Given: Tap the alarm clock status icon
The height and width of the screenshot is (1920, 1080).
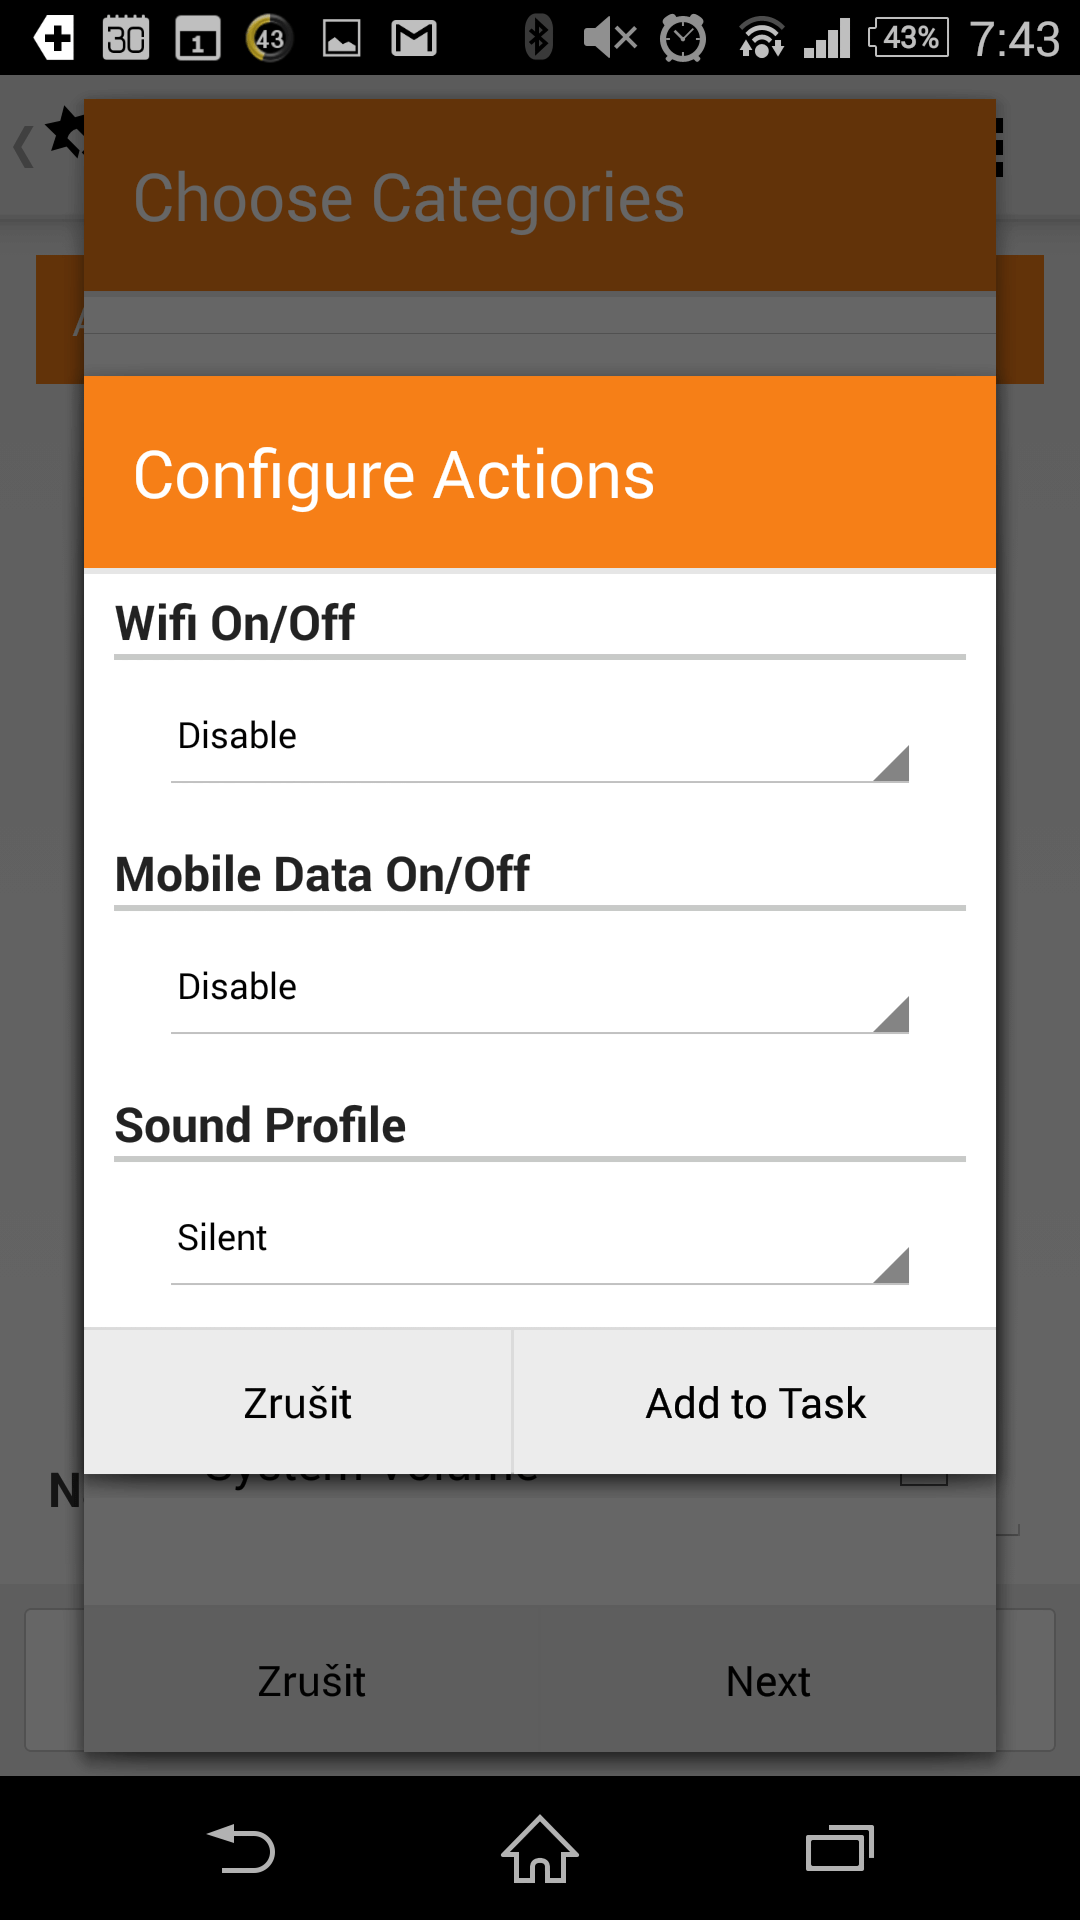Looking at the screenshot, I should pyautogui.click(x=683, y=39).
